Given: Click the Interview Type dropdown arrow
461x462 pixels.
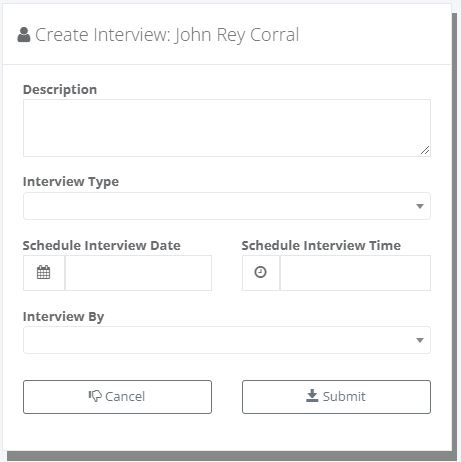Looking at the screenshot, I should pos(420,206).
